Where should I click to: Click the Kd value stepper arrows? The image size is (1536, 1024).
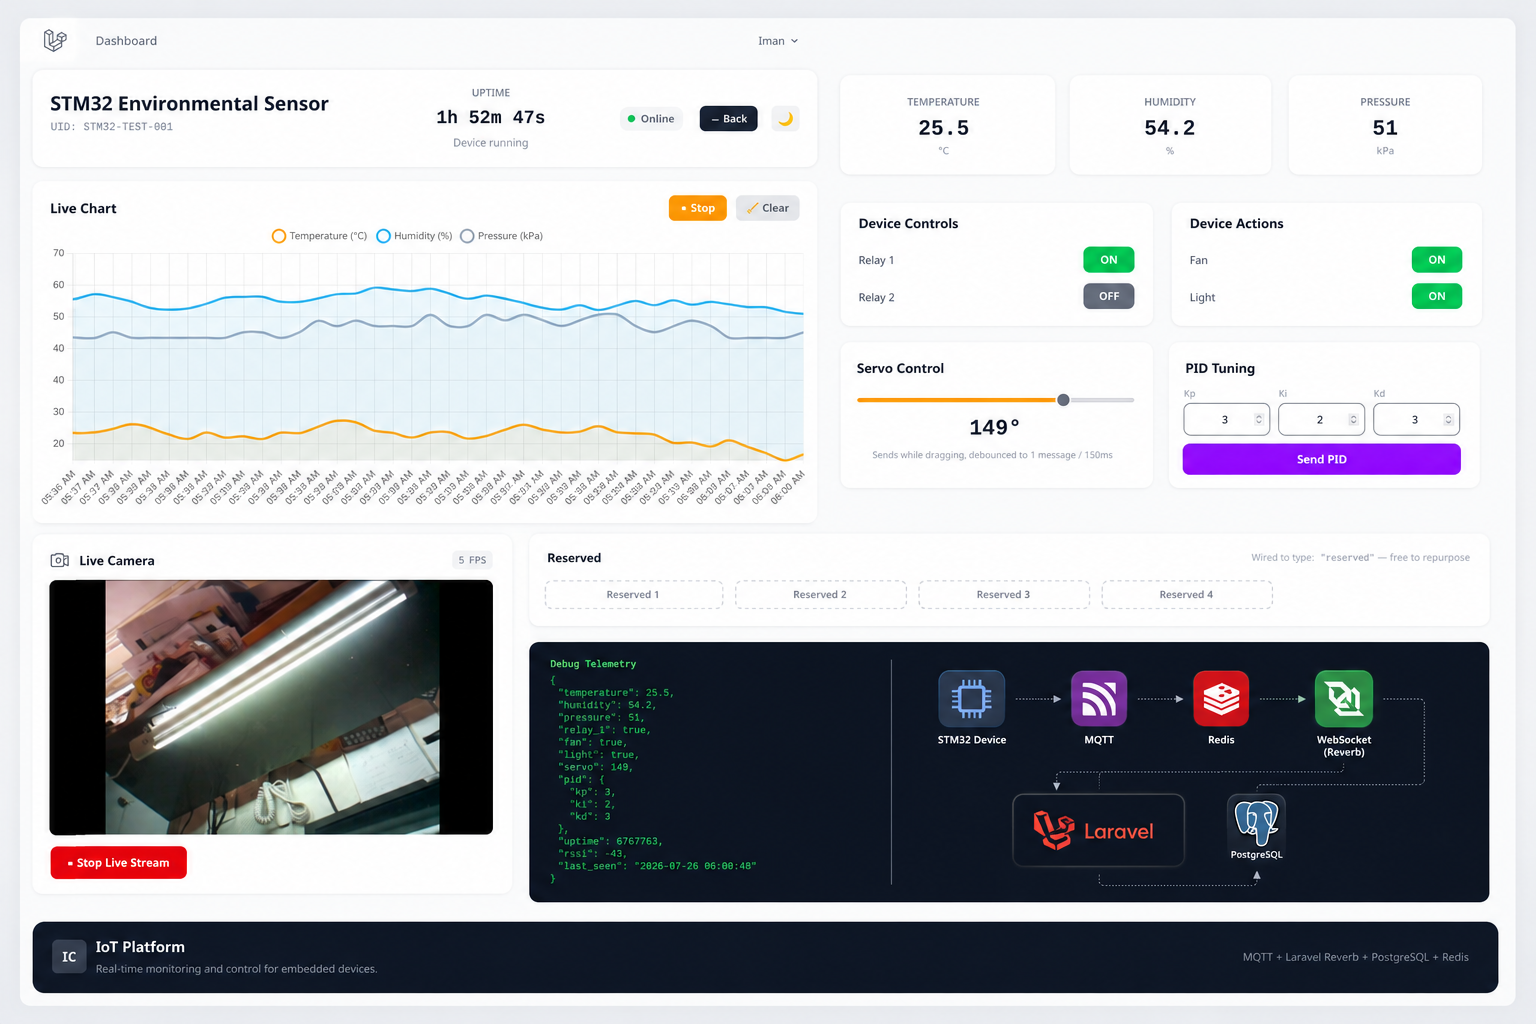1448,420
